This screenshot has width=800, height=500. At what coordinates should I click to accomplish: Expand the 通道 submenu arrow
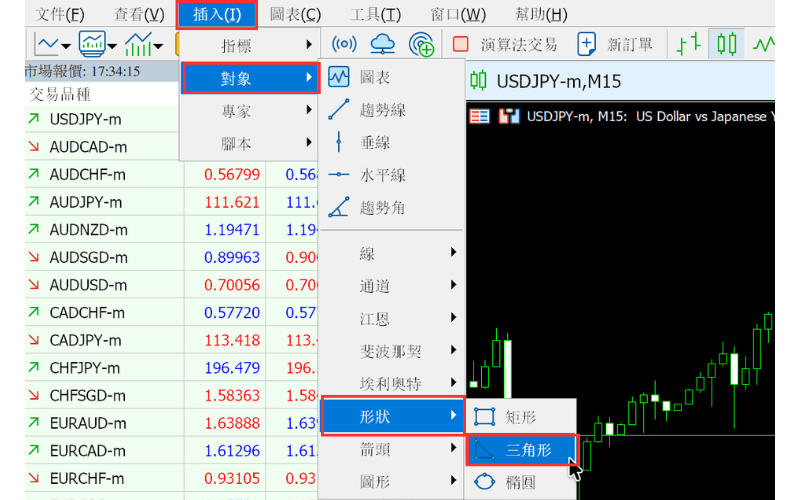click(x=453, y=285)
